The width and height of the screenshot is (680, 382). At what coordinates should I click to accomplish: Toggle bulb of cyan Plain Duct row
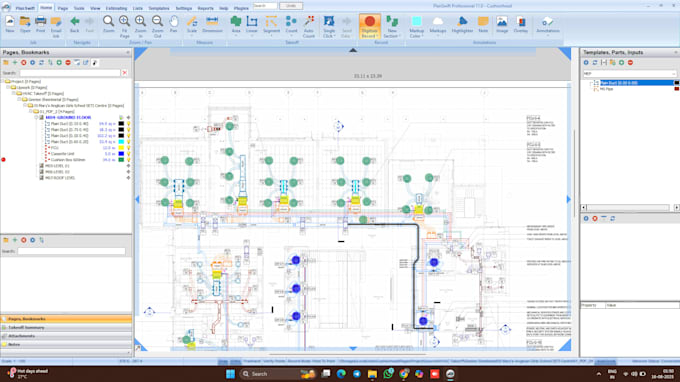128,142
